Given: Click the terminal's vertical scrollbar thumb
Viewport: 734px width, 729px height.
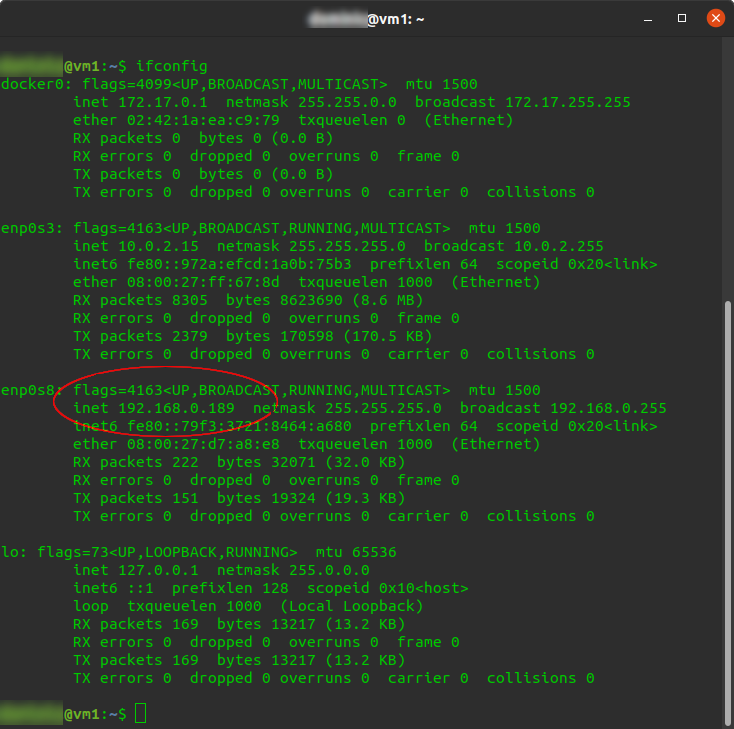Looking at the screenshot, I should click(727, 514).
